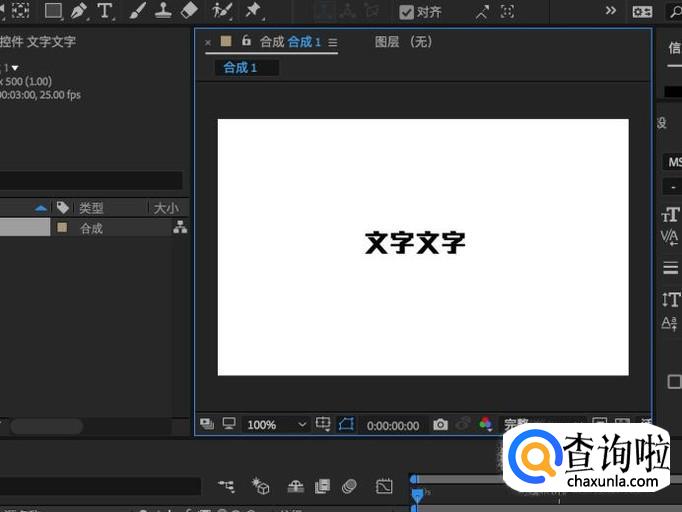Select the Puppet Pin tool
Image resolution: width=682 pixels, height=512 pixels.
click(x=254, y=10)
